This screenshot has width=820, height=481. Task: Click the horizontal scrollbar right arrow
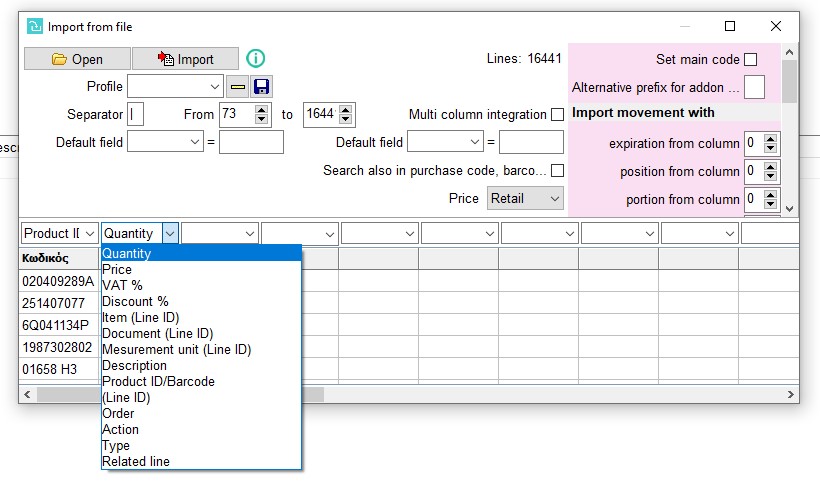click(x=791, y=395)
